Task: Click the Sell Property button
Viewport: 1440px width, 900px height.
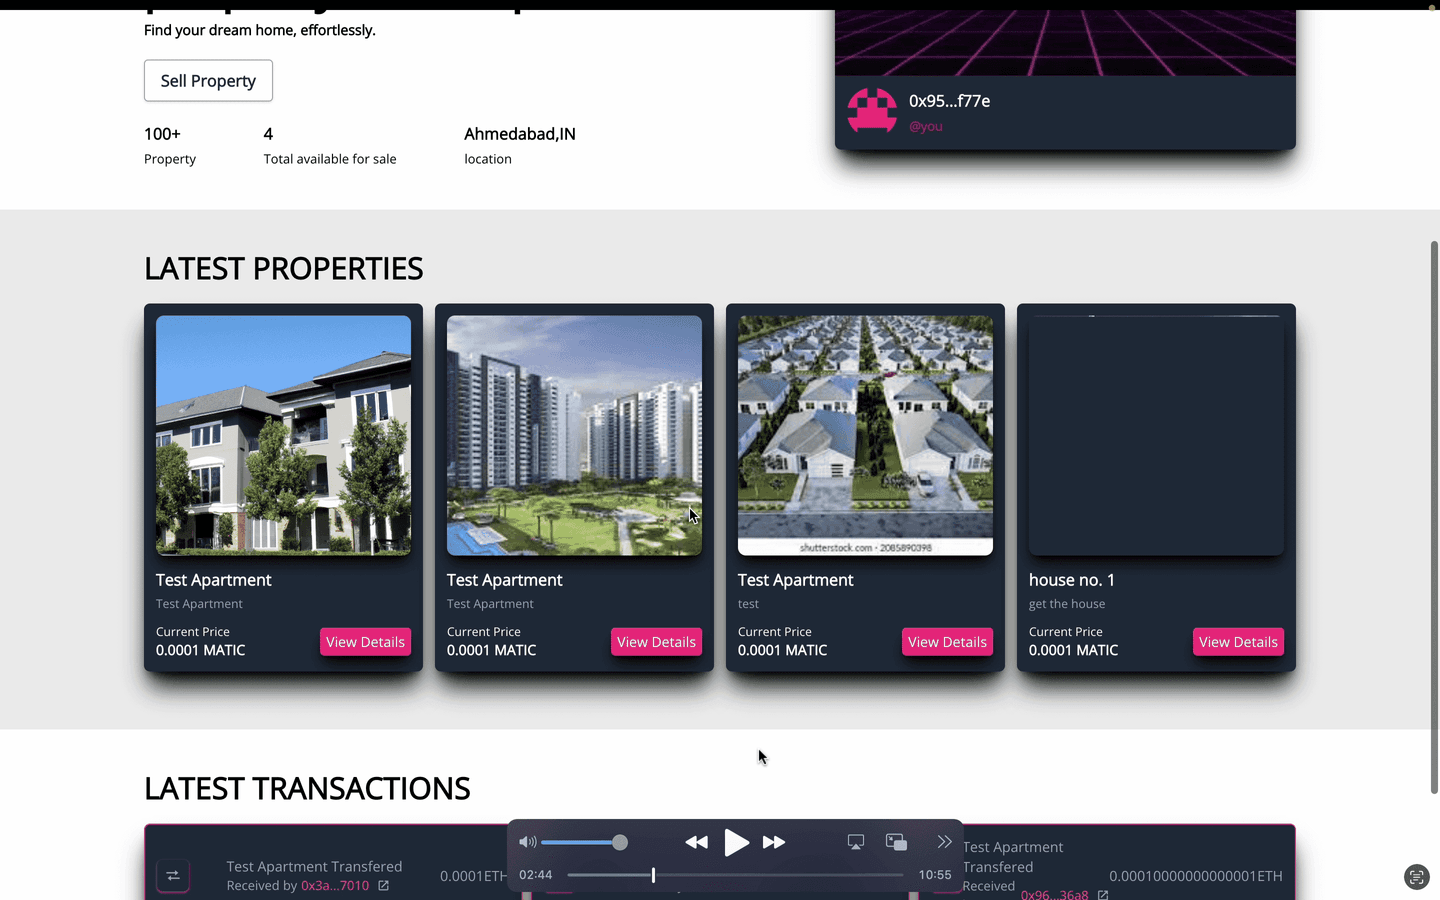Action: [x=208, y=81]
